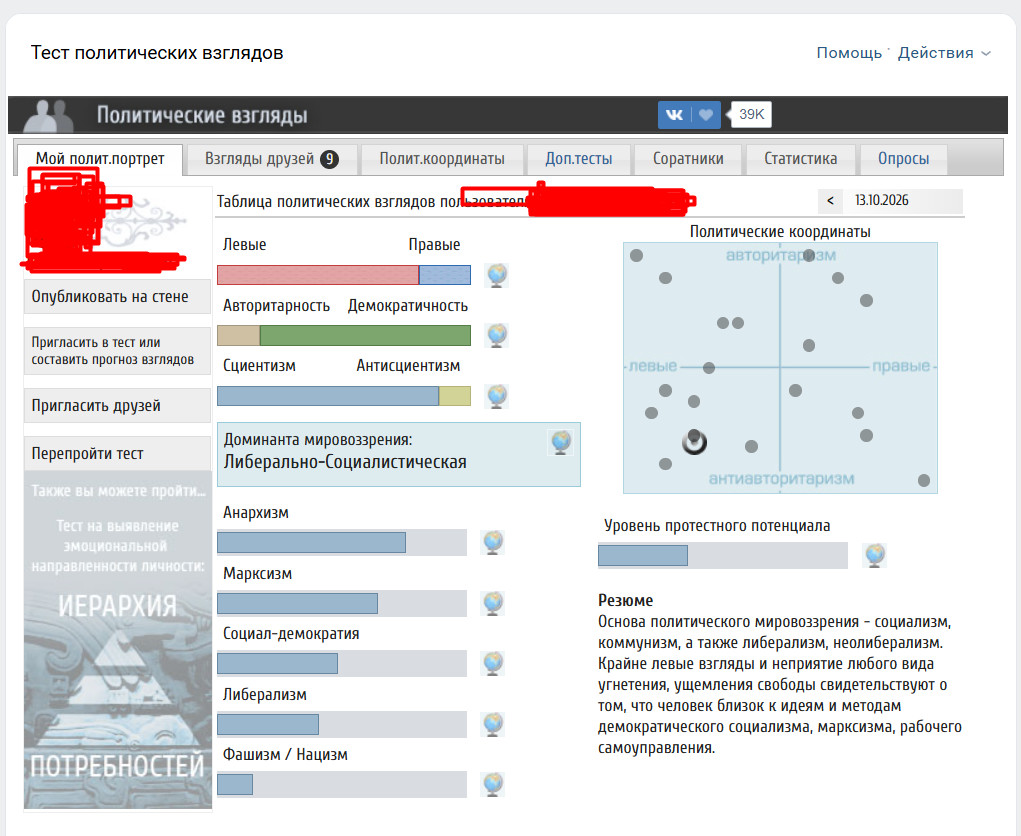Switch to the Доп.тесты tab

tap(579, 159)
